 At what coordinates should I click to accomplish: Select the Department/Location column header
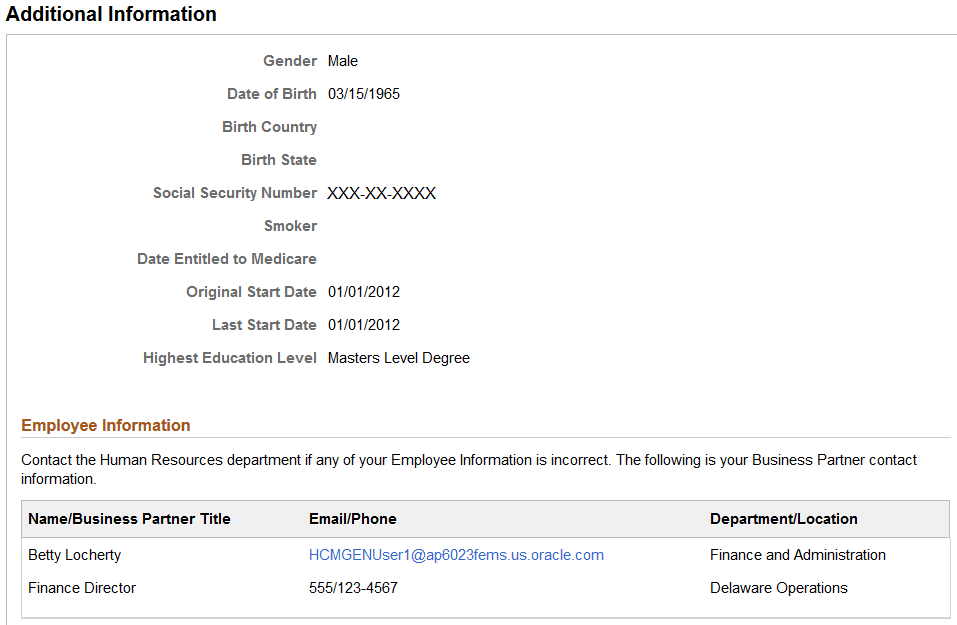[x=783, y=519]
